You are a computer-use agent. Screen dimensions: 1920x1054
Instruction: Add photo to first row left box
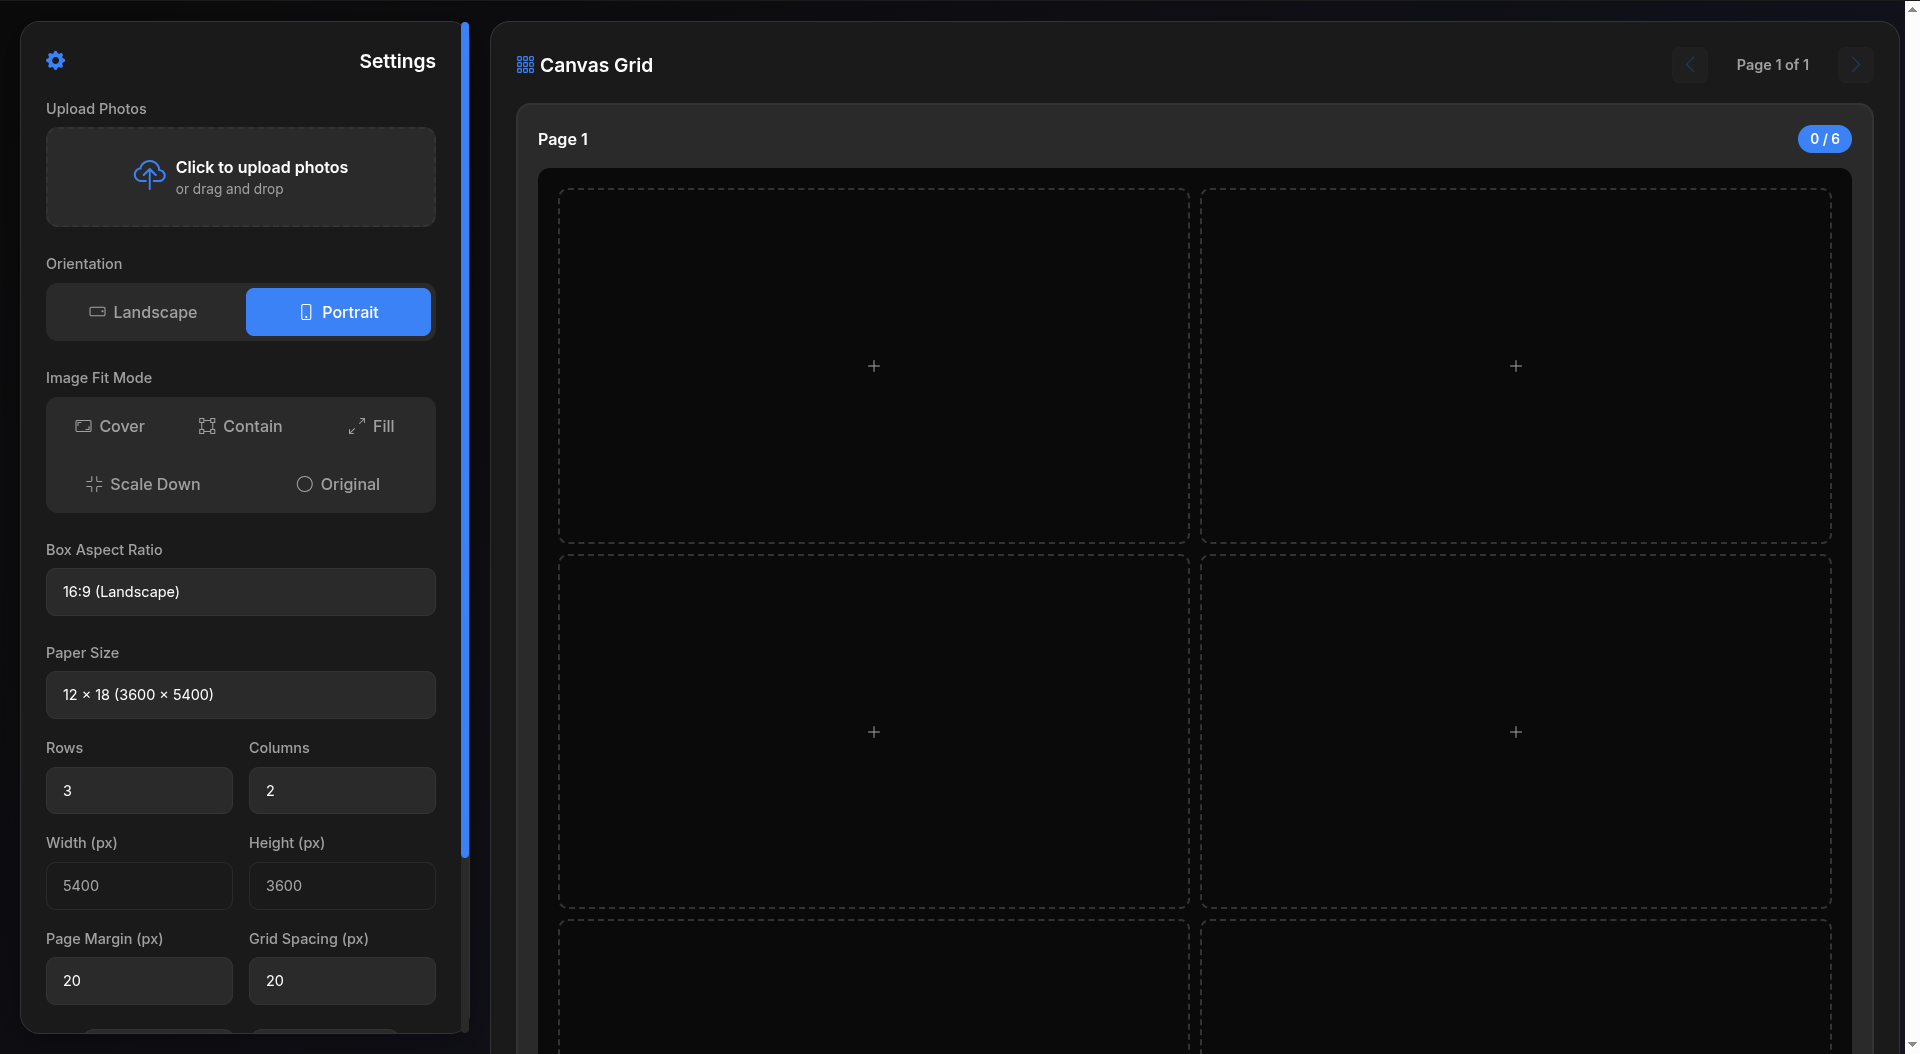874,366
